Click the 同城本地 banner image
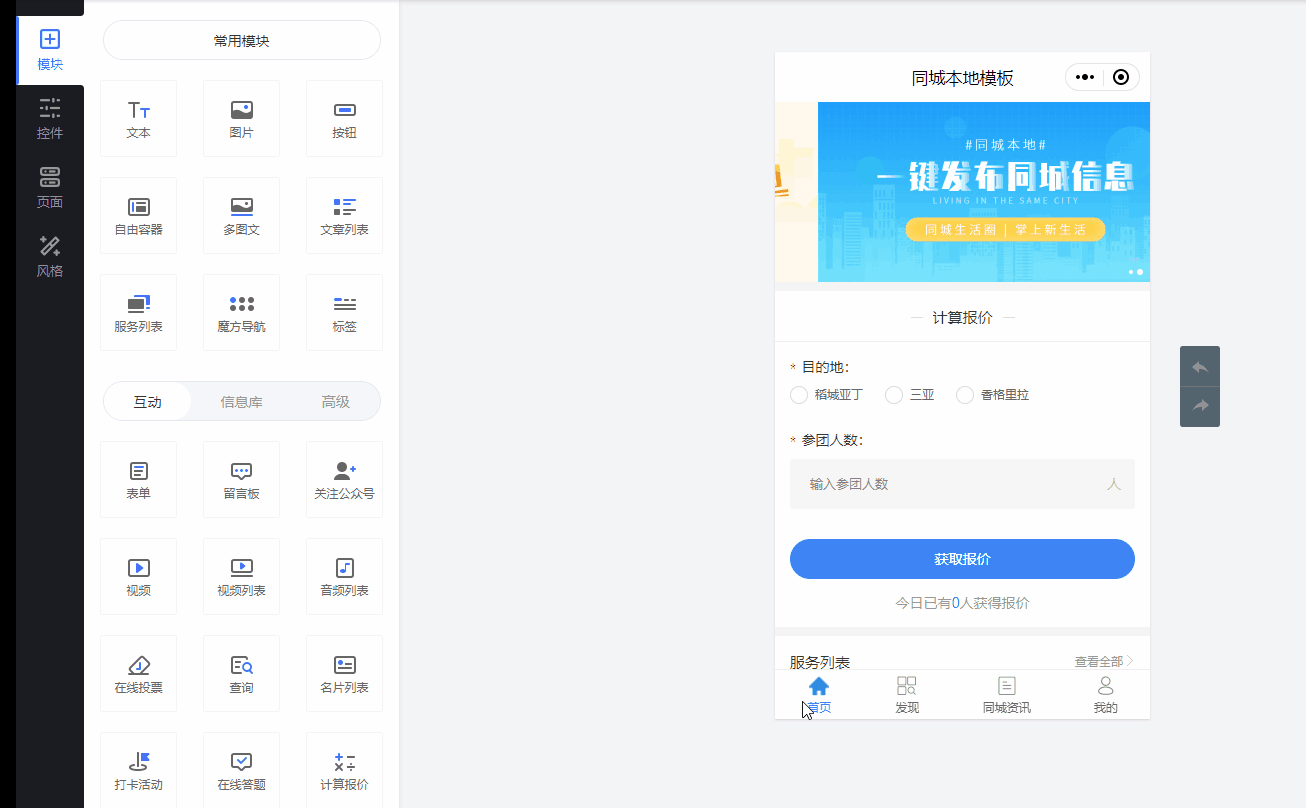This screenshot has width=1306, height=808. click(984, 192)
